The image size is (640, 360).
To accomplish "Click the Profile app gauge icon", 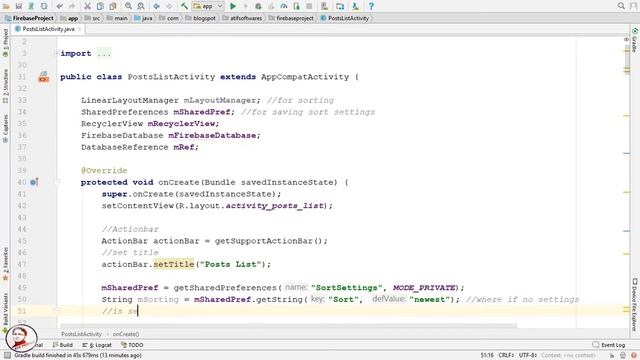I will [284, 6].
